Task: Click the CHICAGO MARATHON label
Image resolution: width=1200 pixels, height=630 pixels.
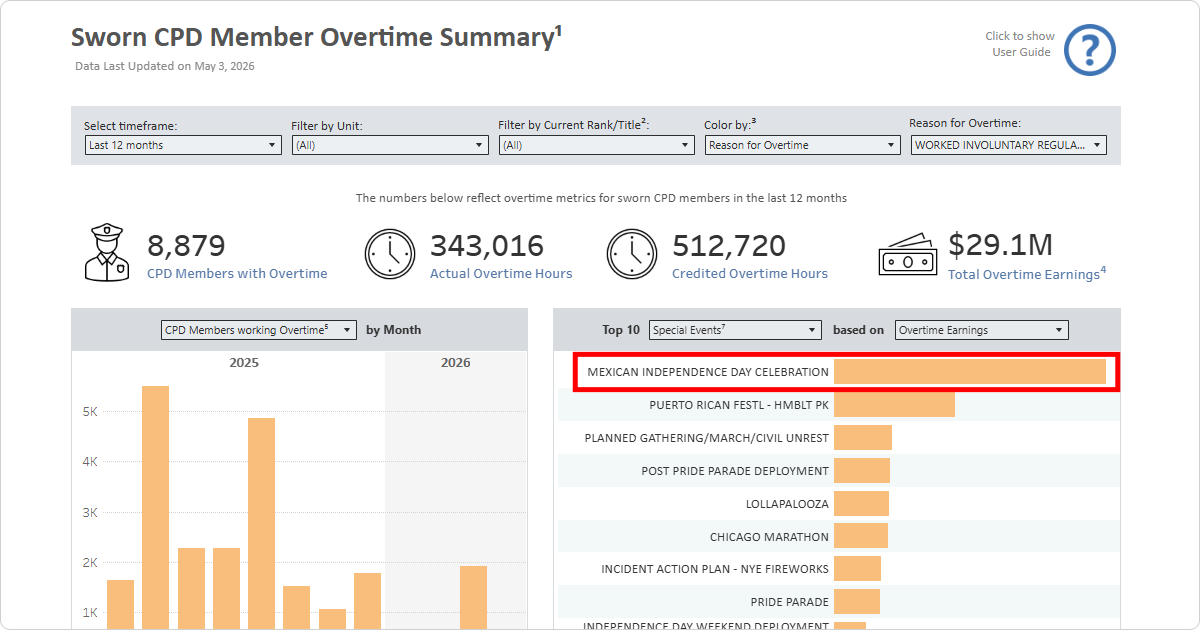Action: (x=769, y=537)
